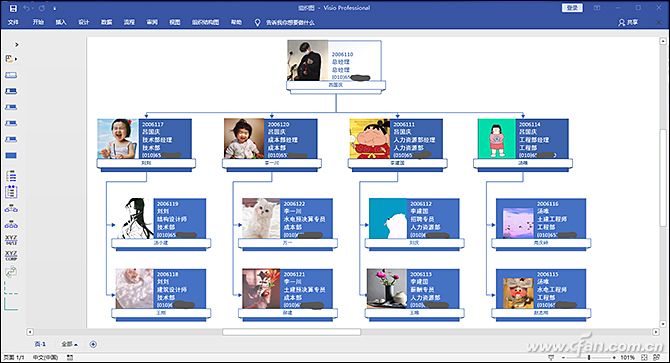Select the box with ID 2006112
The height and width of the screenshot is (363, 670).
tap(414, 224)
